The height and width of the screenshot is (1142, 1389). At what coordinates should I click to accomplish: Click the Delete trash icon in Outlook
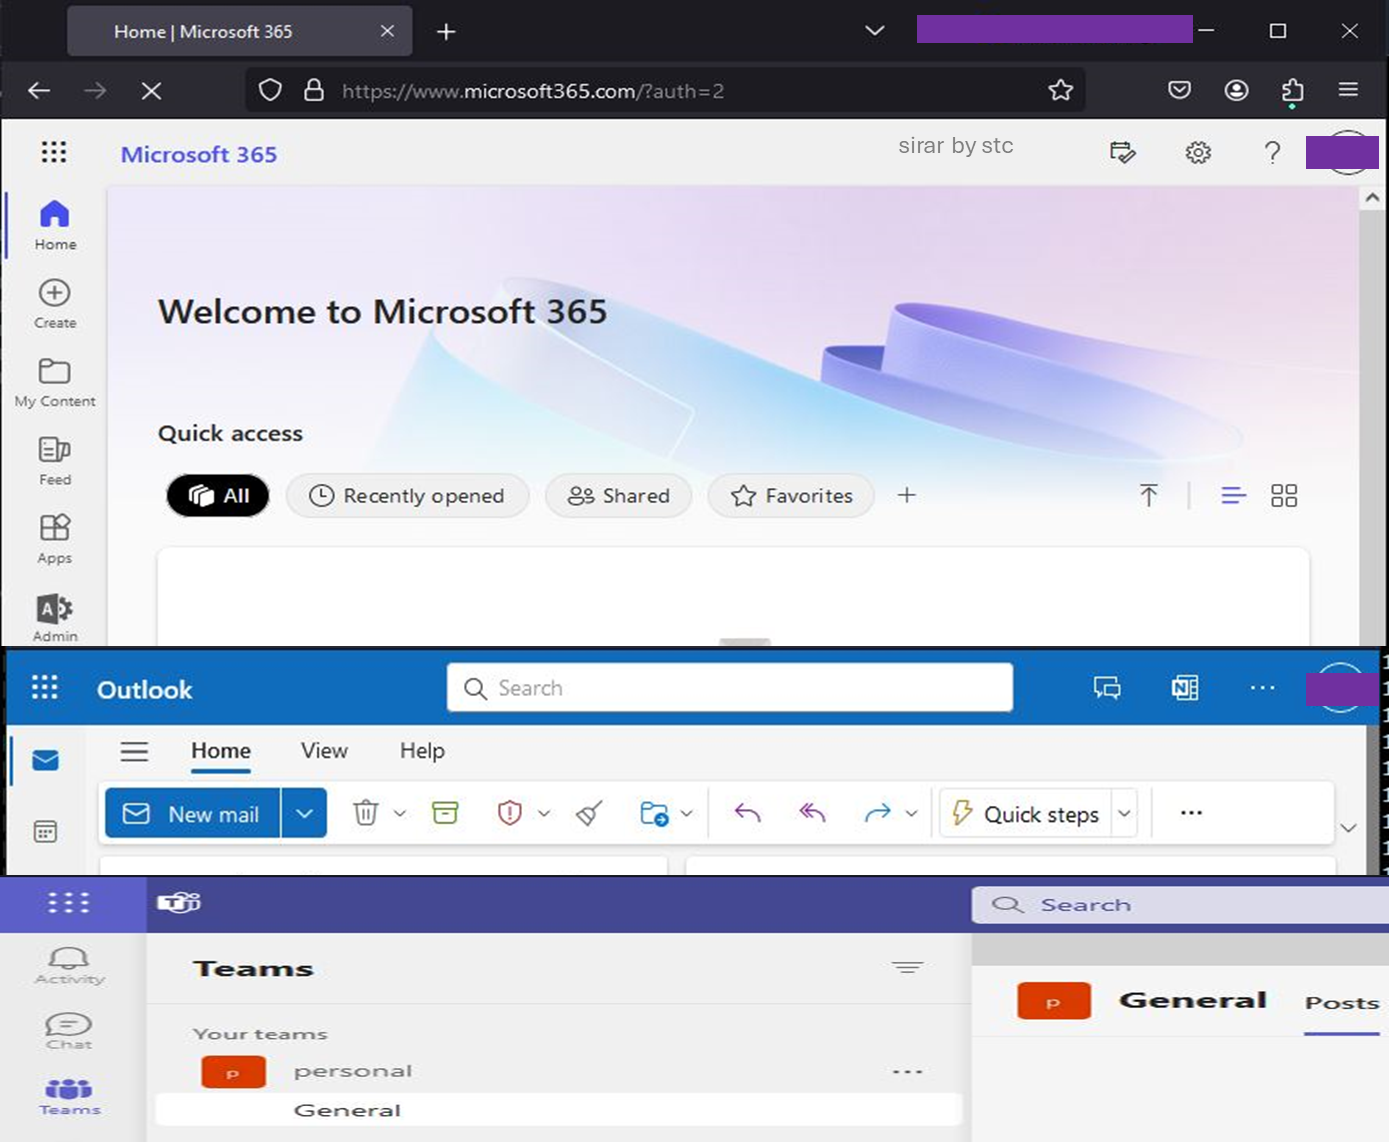point(366,813)
